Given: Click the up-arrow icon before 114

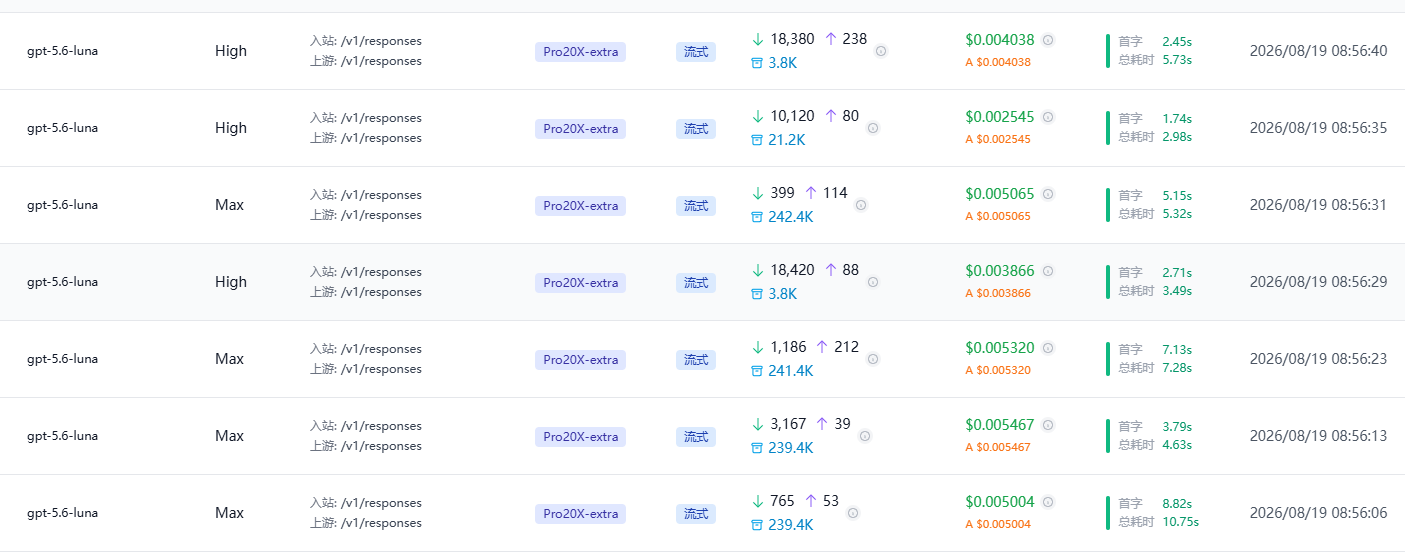Looking at the screenshot, I should pos(811,193).
